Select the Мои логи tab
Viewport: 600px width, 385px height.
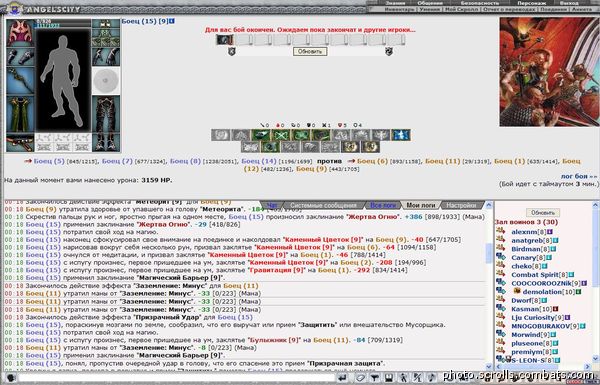[421, 206]
